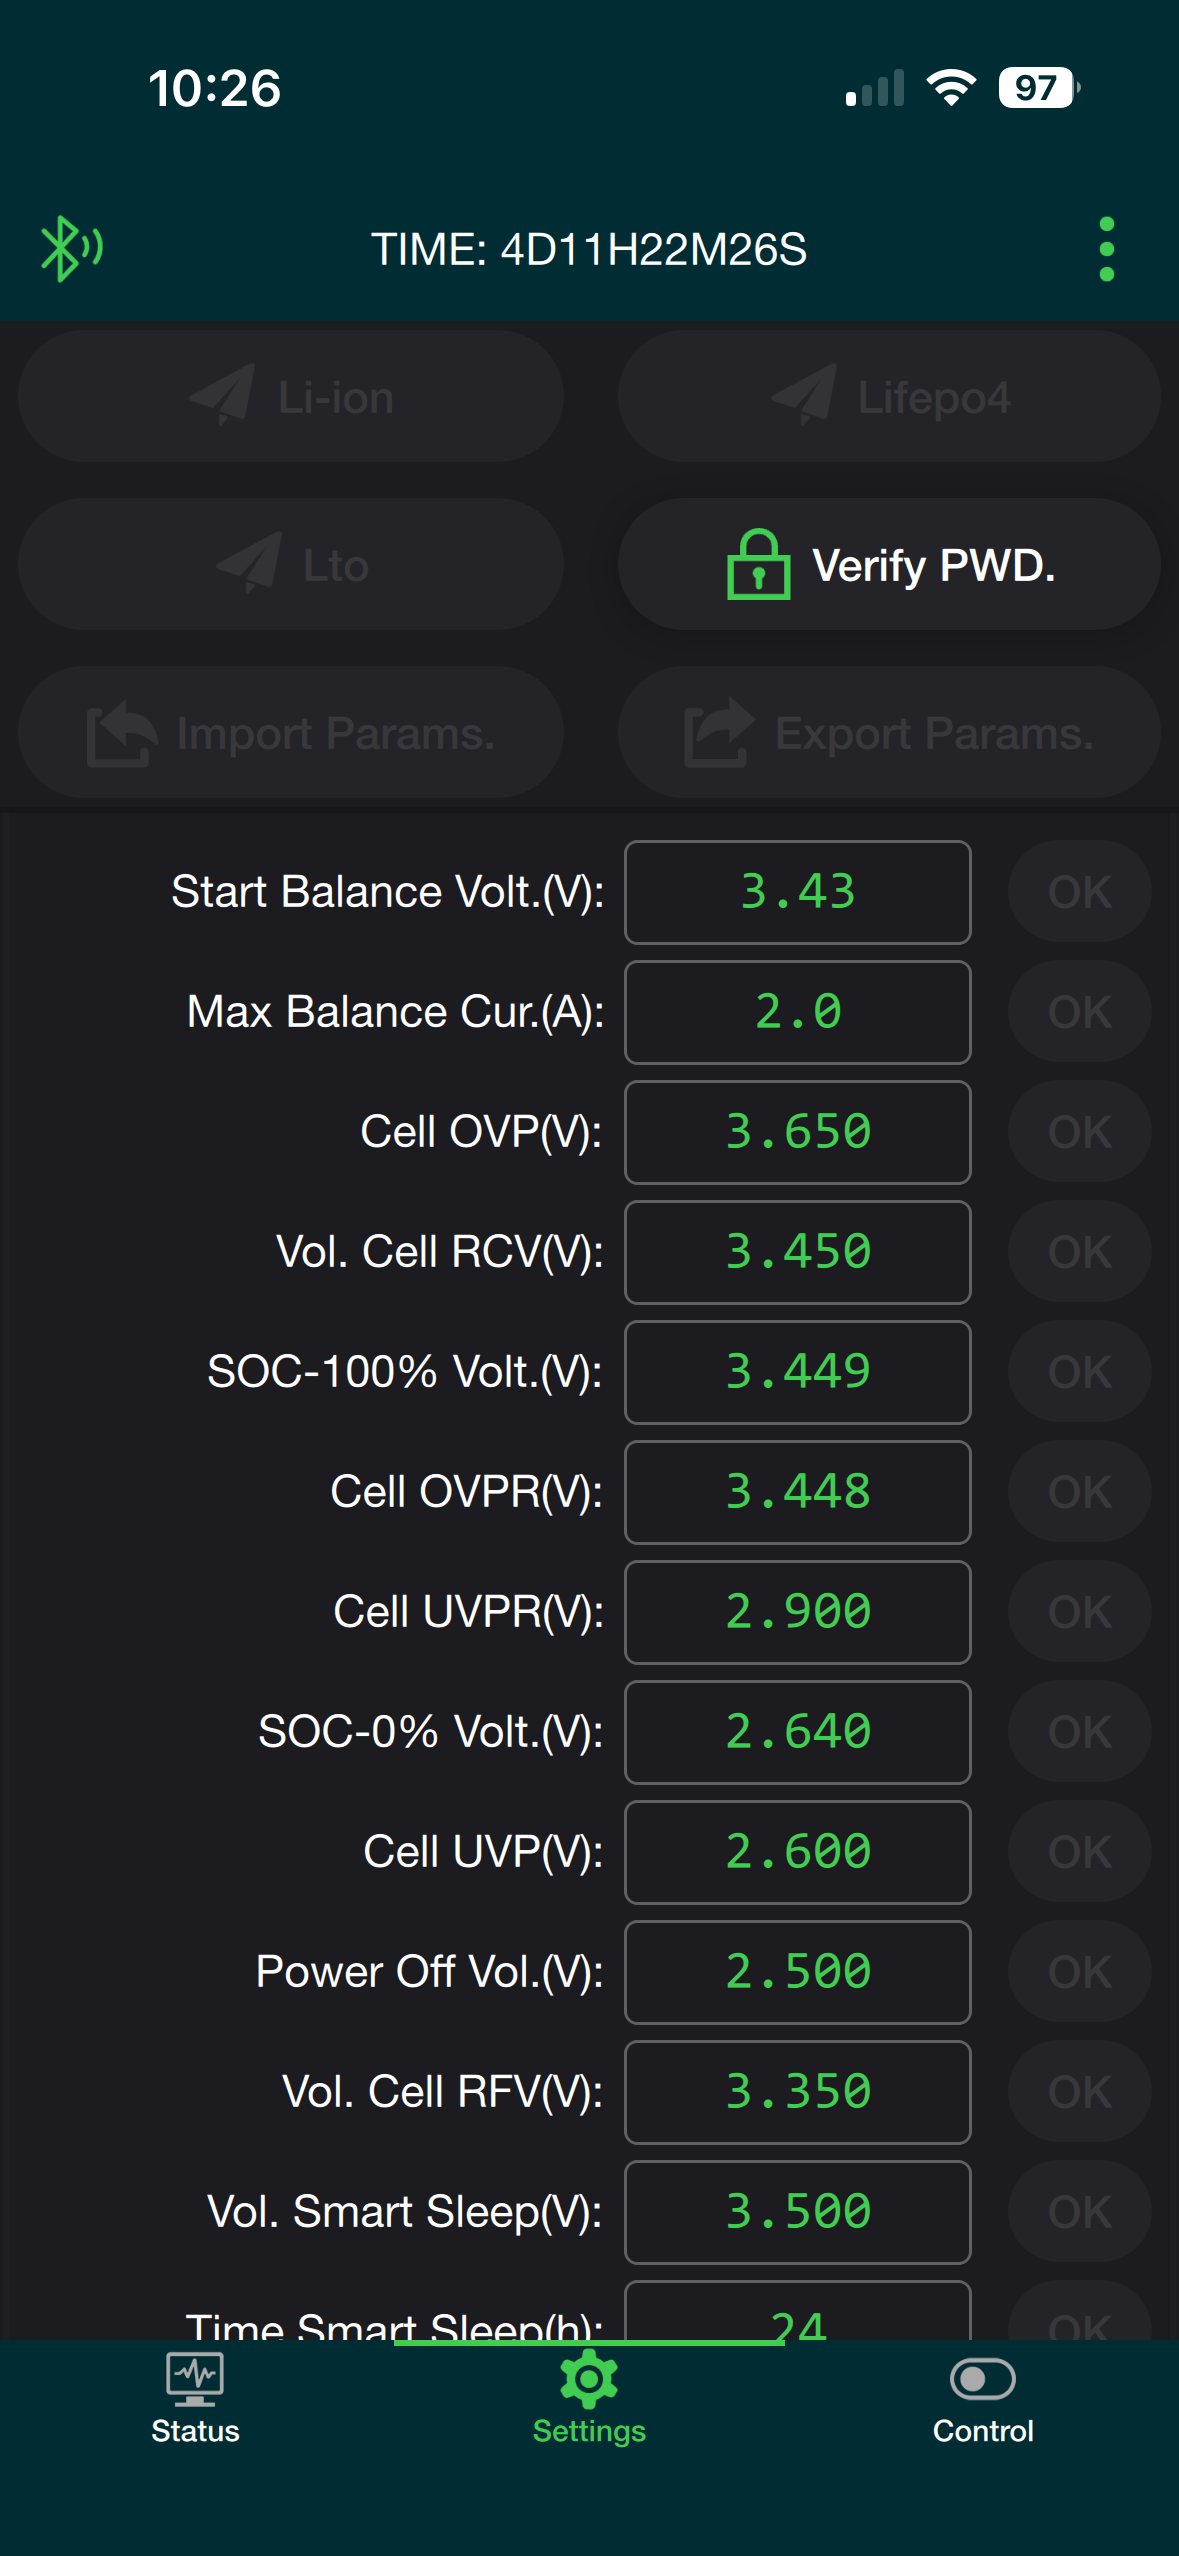This screenshot has height=2556, width=1179.
Task: Tap OK next to Vol. Cell RFV(V)
Action: (x=1080, y=2092)
